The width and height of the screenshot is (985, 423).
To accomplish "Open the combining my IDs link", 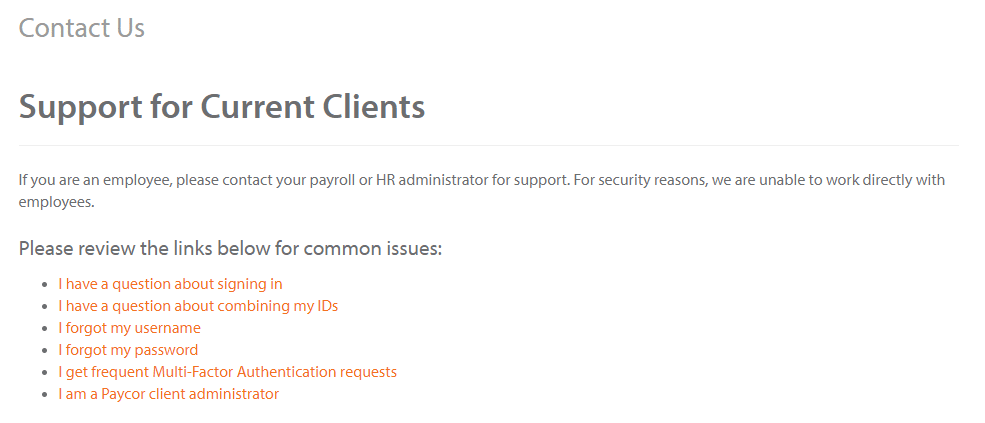I will tap(198, 306).
